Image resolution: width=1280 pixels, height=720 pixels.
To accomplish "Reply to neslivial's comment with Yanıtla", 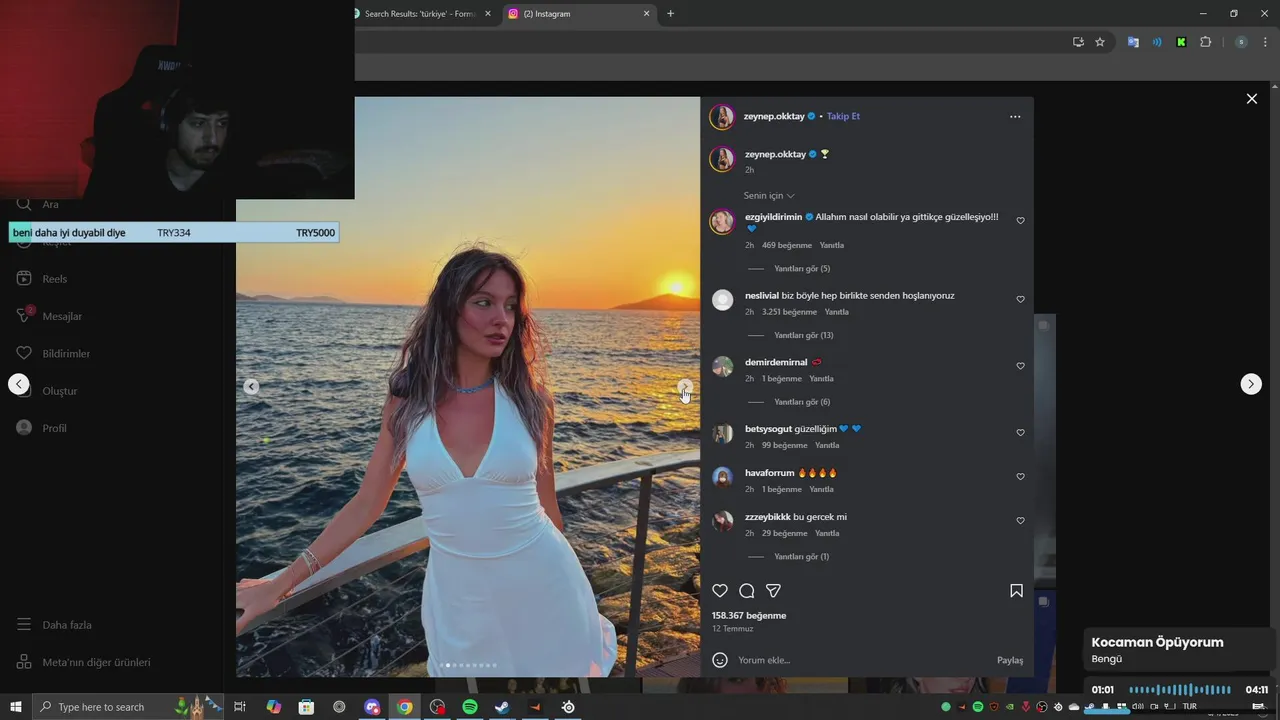I will 836,312.
